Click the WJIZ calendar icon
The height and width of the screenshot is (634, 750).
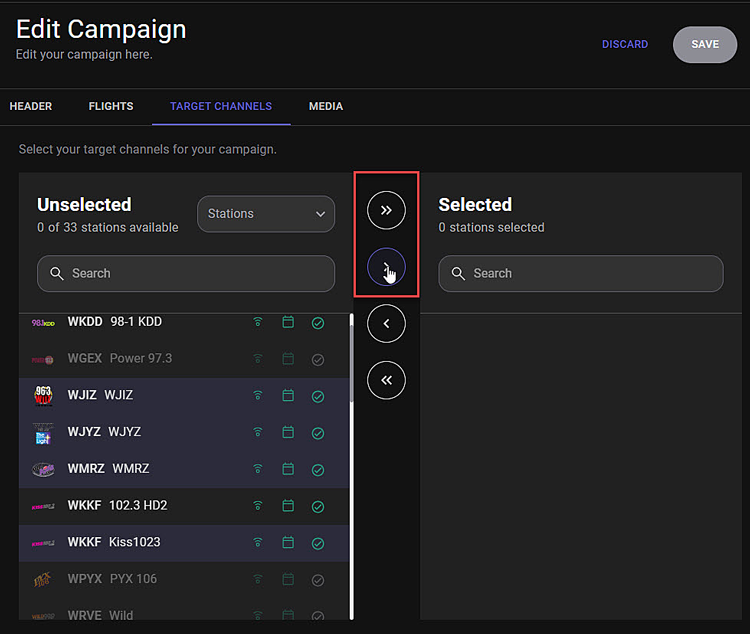(288, 395)
